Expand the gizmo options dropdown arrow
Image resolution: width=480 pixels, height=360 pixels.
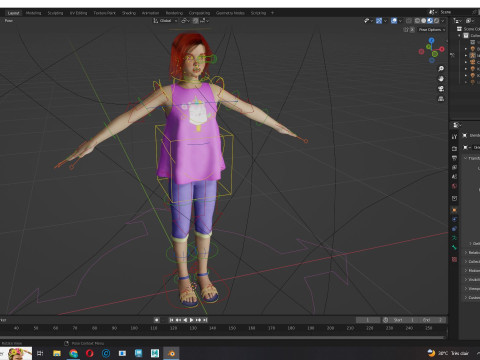[385, 21]
